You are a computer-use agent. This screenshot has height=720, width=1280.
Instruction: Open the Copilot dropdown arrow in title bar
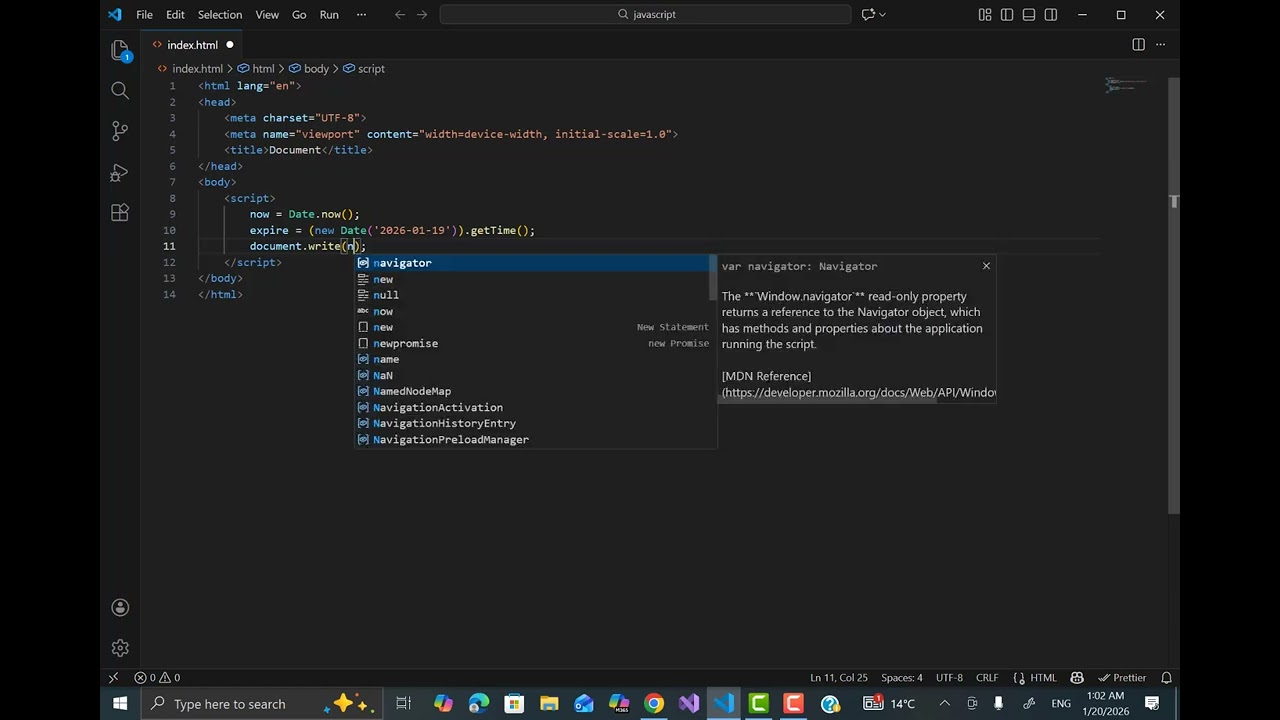tap(882, 15)
